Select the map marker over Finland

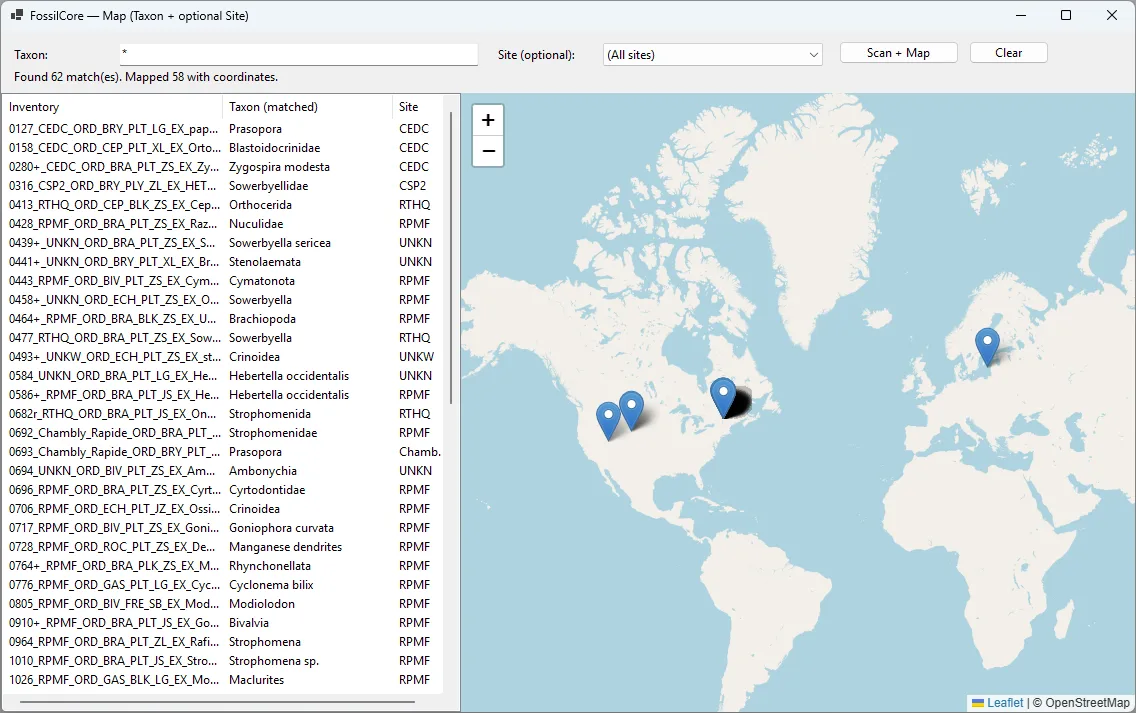click(987, 346)
